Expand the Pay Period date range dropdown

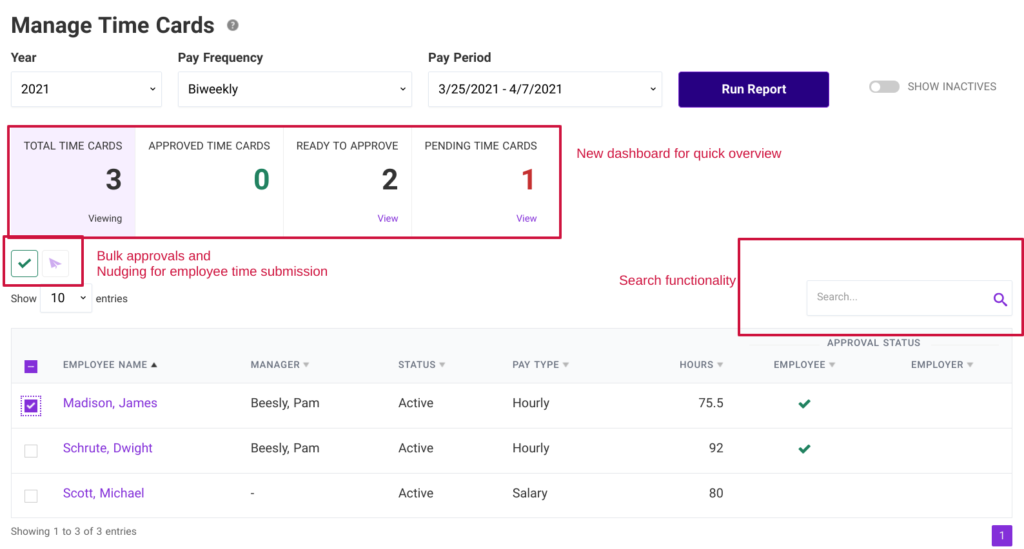pyautogui.click(x=545, y=89)
